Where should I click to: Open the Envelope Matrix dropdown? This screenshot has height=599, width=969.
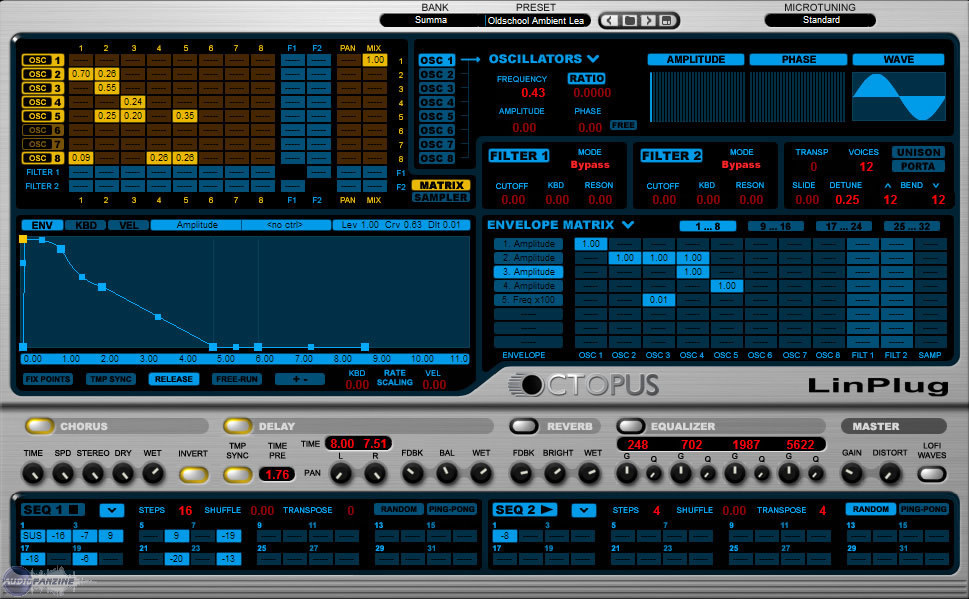[628, 225]
